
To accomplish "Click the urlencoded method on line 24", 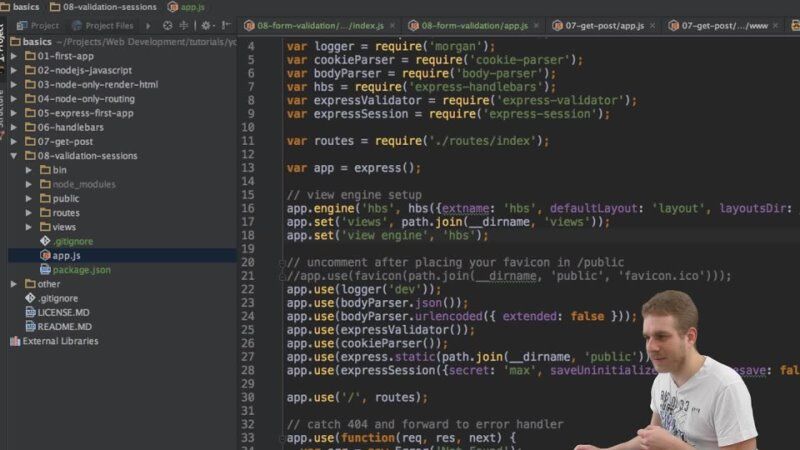I will [x=448, y=316].
